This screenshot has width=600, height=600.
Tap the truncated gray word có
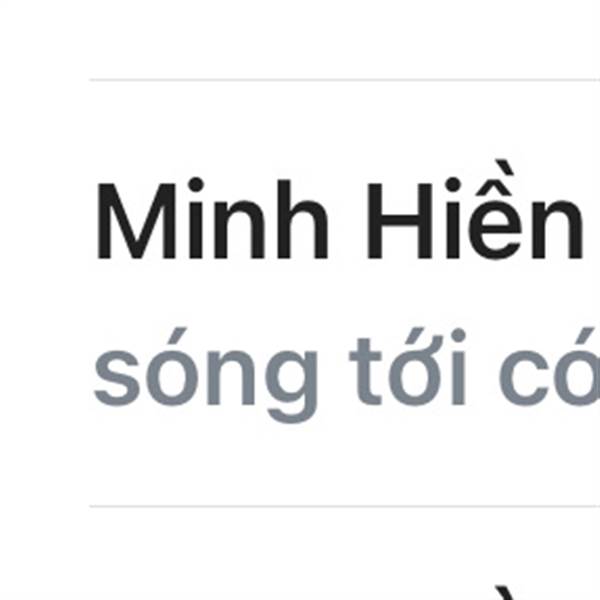tap(549, 366)
